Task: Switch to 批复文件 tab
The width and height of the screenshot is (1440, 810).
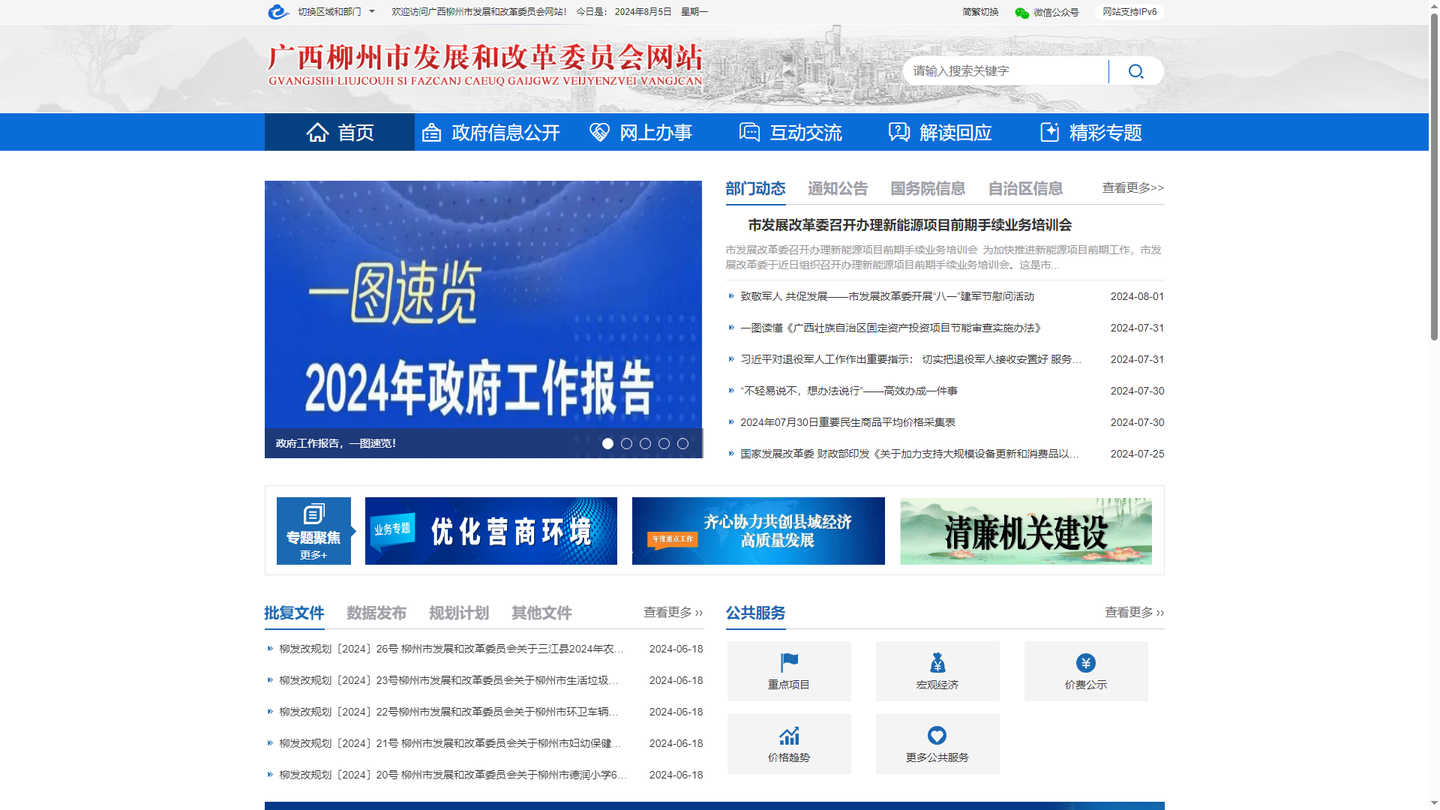Action: click(294, 613)
